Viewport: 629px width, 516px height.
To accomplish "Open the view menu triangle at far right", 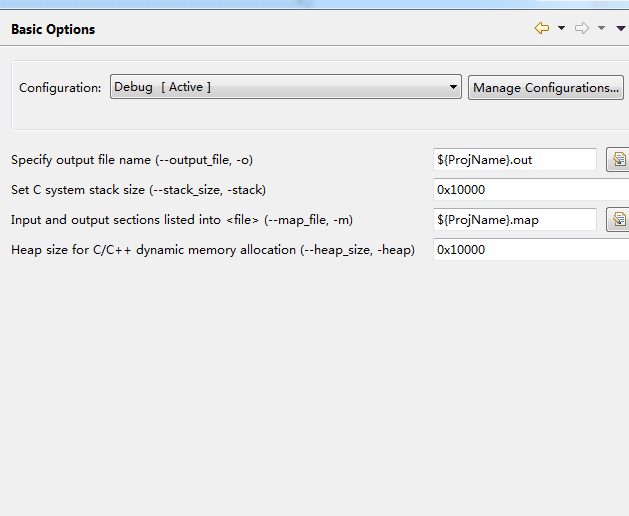I will [x=621, y=29].
